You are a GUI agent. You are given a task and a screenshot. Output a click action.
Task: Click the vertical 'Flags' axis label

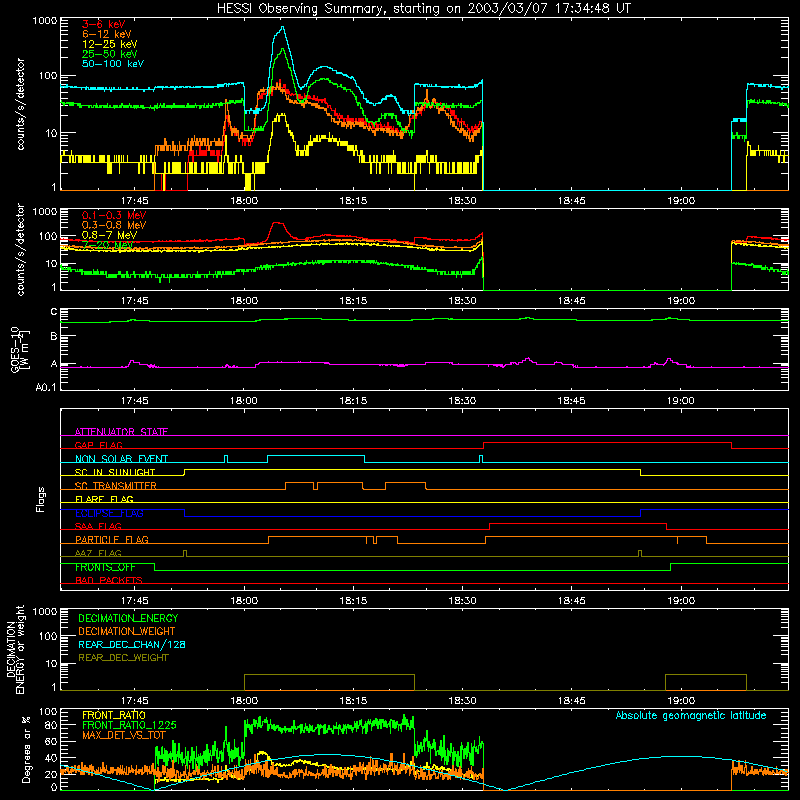pos(41,499)
